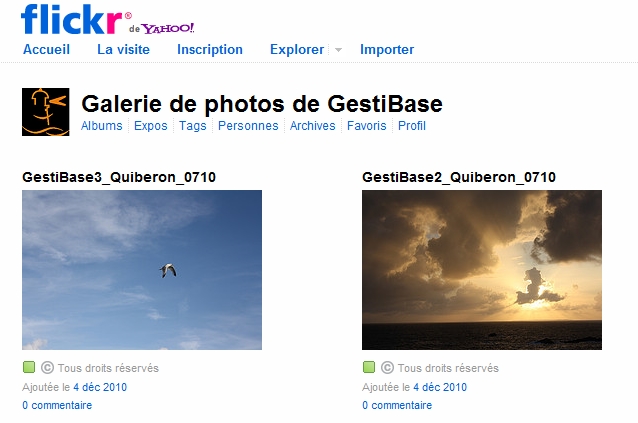Switch to the Albums tab
638x423 pixels.
tap(102, 126)
